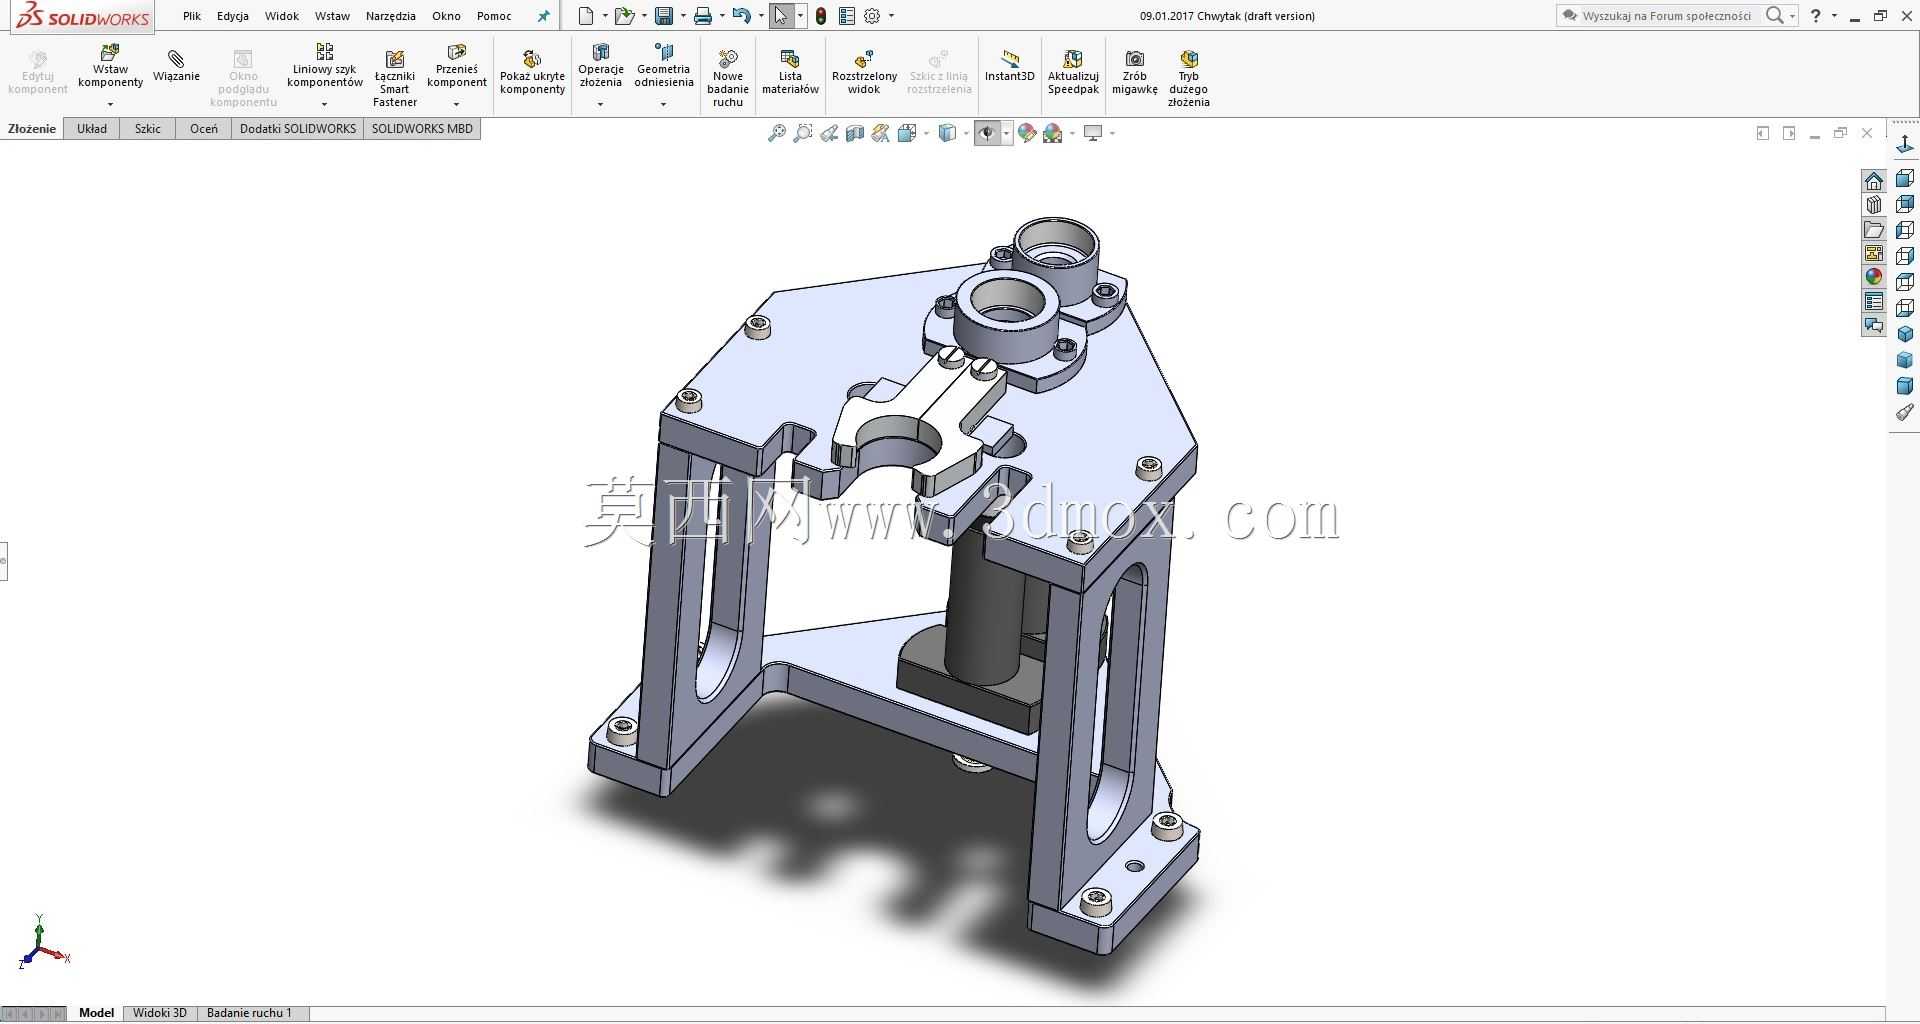
Task: Open the SOLIDWORKS Forum pane icon
Action: point(1874,325)
